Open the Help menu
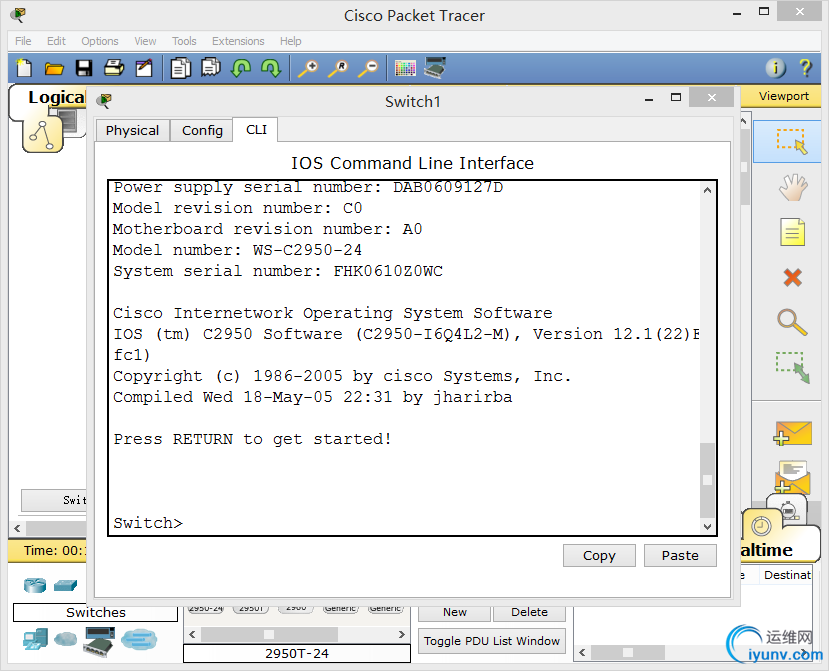The image size is (829, 671). click(x=290, y=41)
